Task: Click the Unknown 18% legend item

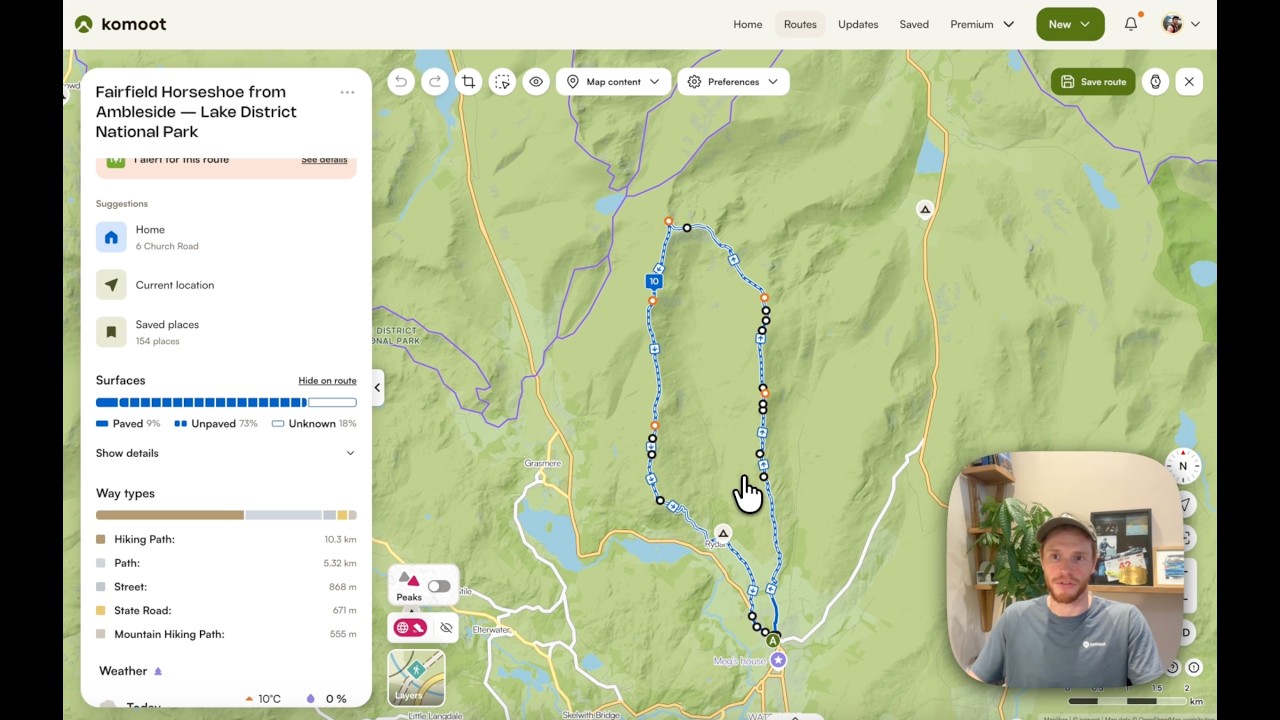Action: pyautogui.click(x=314, y=424)
